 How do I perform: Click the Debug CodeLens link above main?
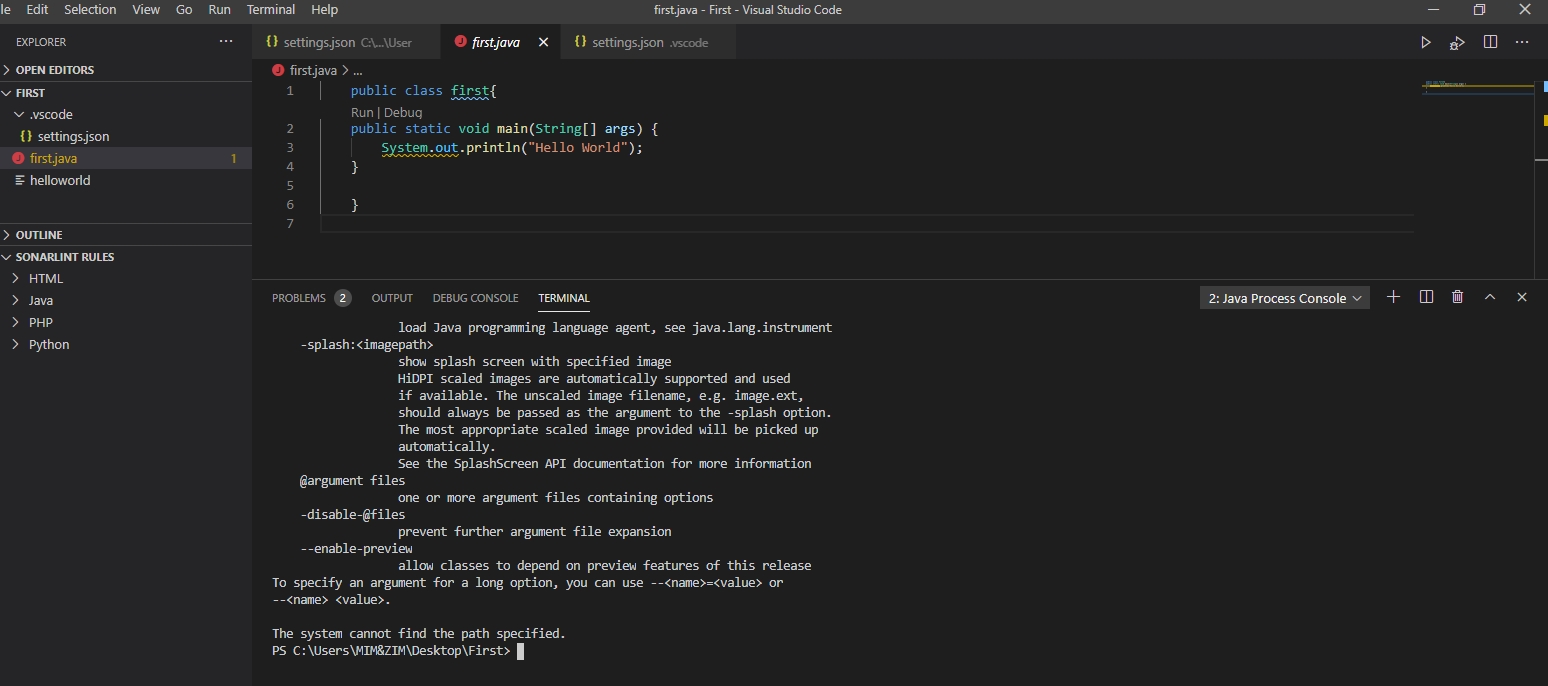click(x=403, y=113)
